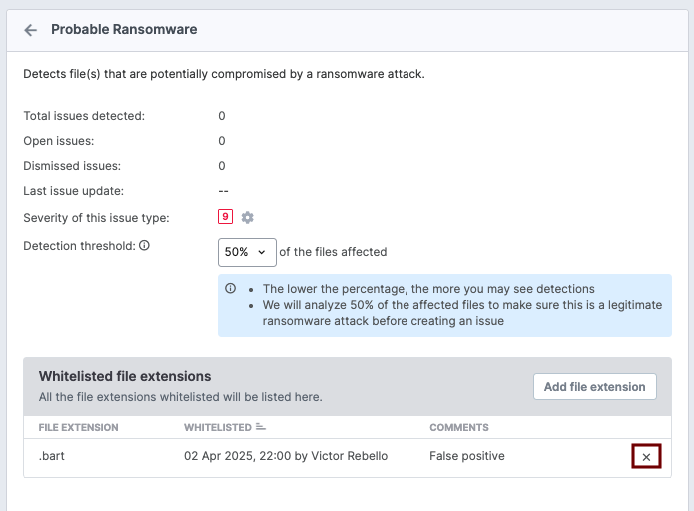Click the Severity of this issue type label

click(x=96, y=218)
